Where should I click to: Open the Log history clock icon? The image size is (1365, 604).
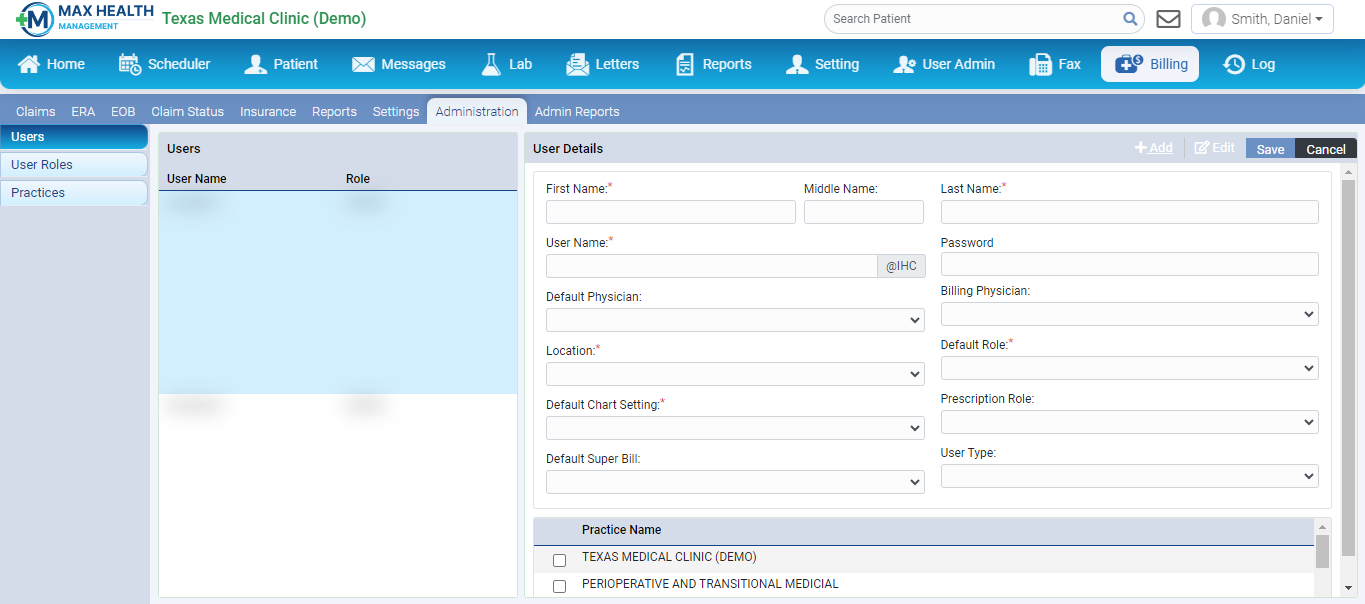point(1234,64)
